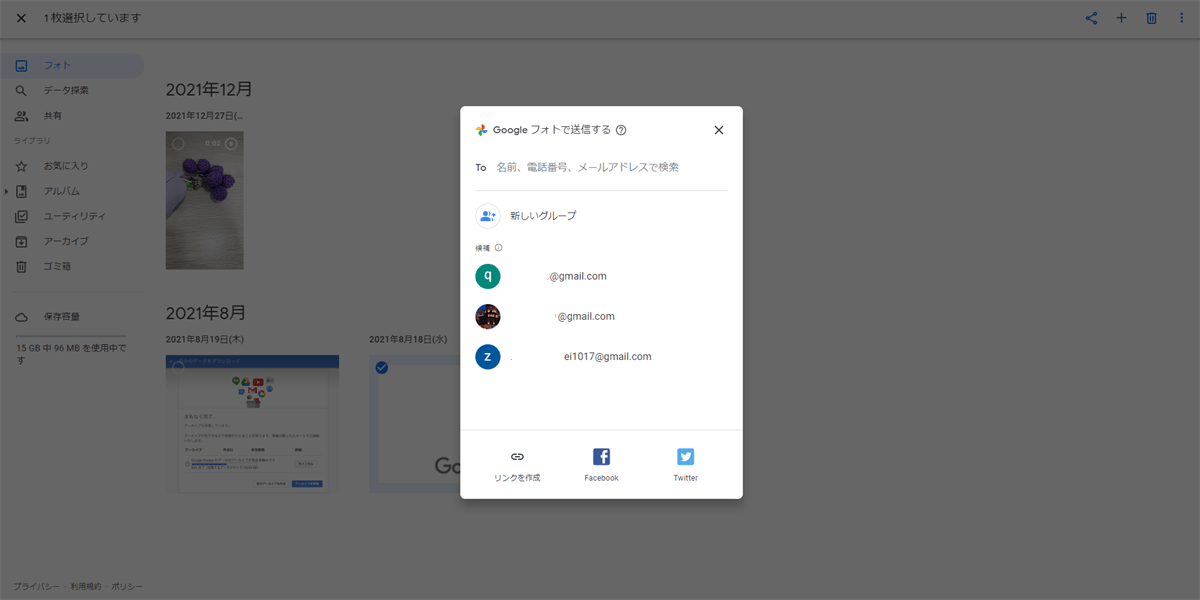
Task: Open the プライバシー footer link
Action: pos(37,586)
